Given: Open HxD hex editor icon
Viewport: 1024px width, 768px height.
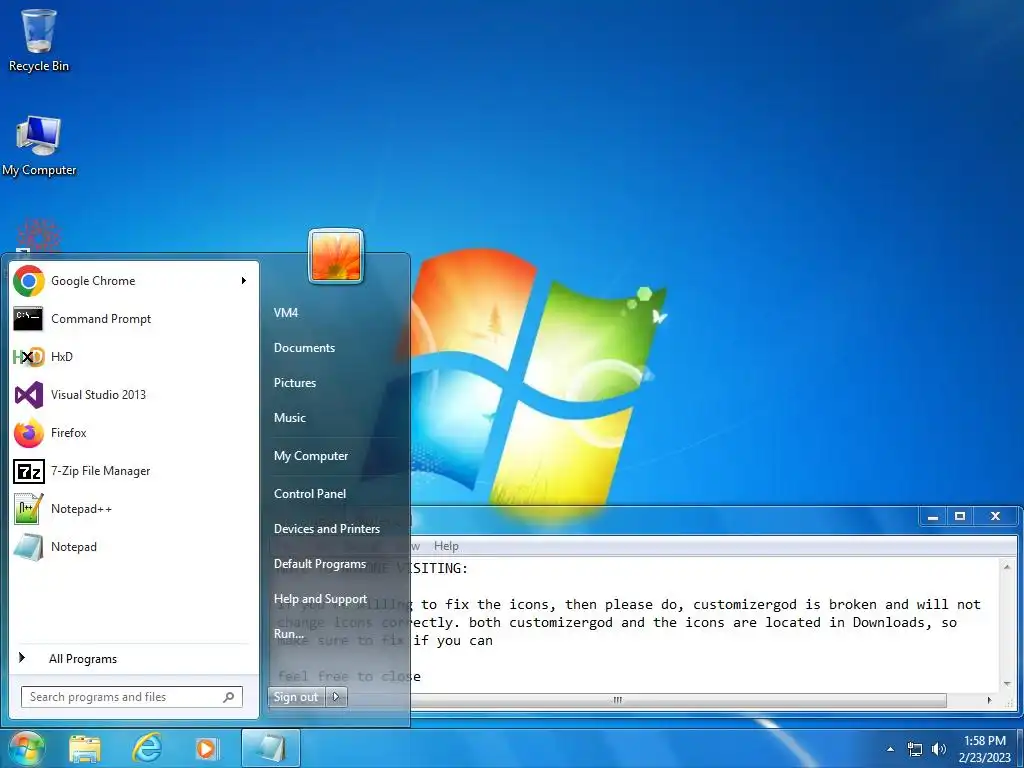Looking at the screenshot, I should pyautogui.click(x=29, y=357).
